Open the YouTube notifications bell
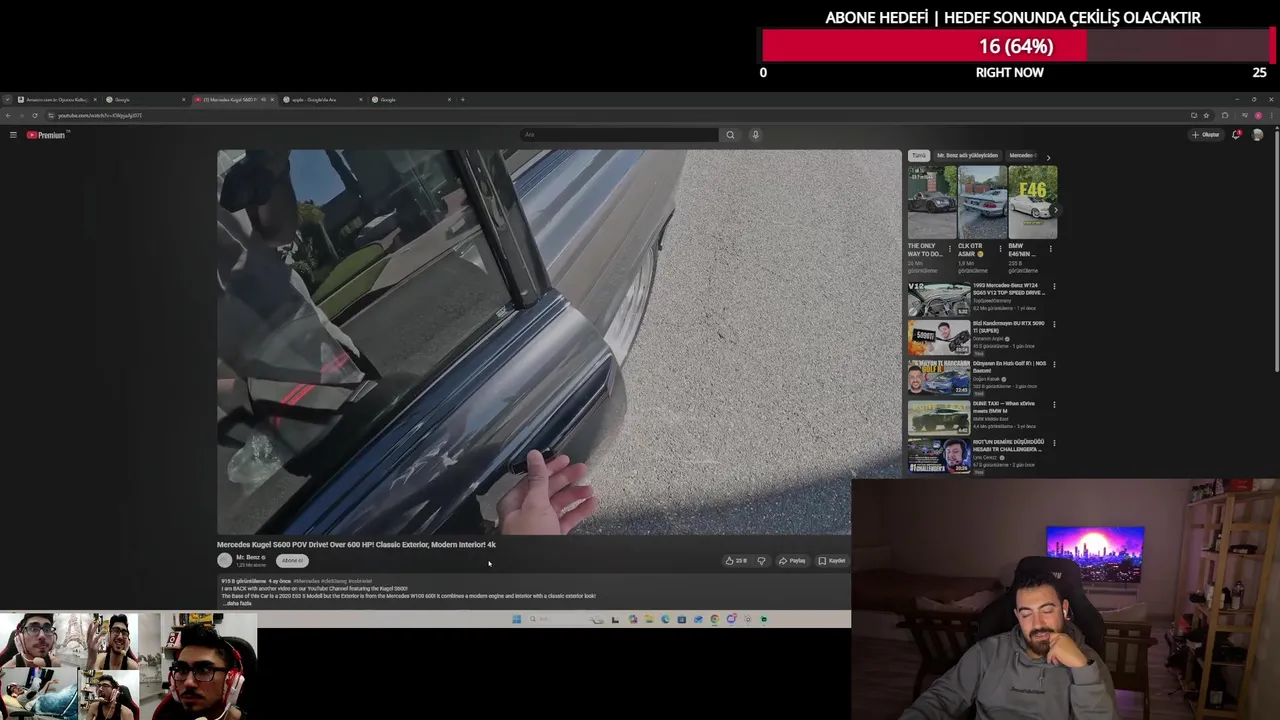Viewport: 1280px width, 720px height. [x=1236, y=135]
